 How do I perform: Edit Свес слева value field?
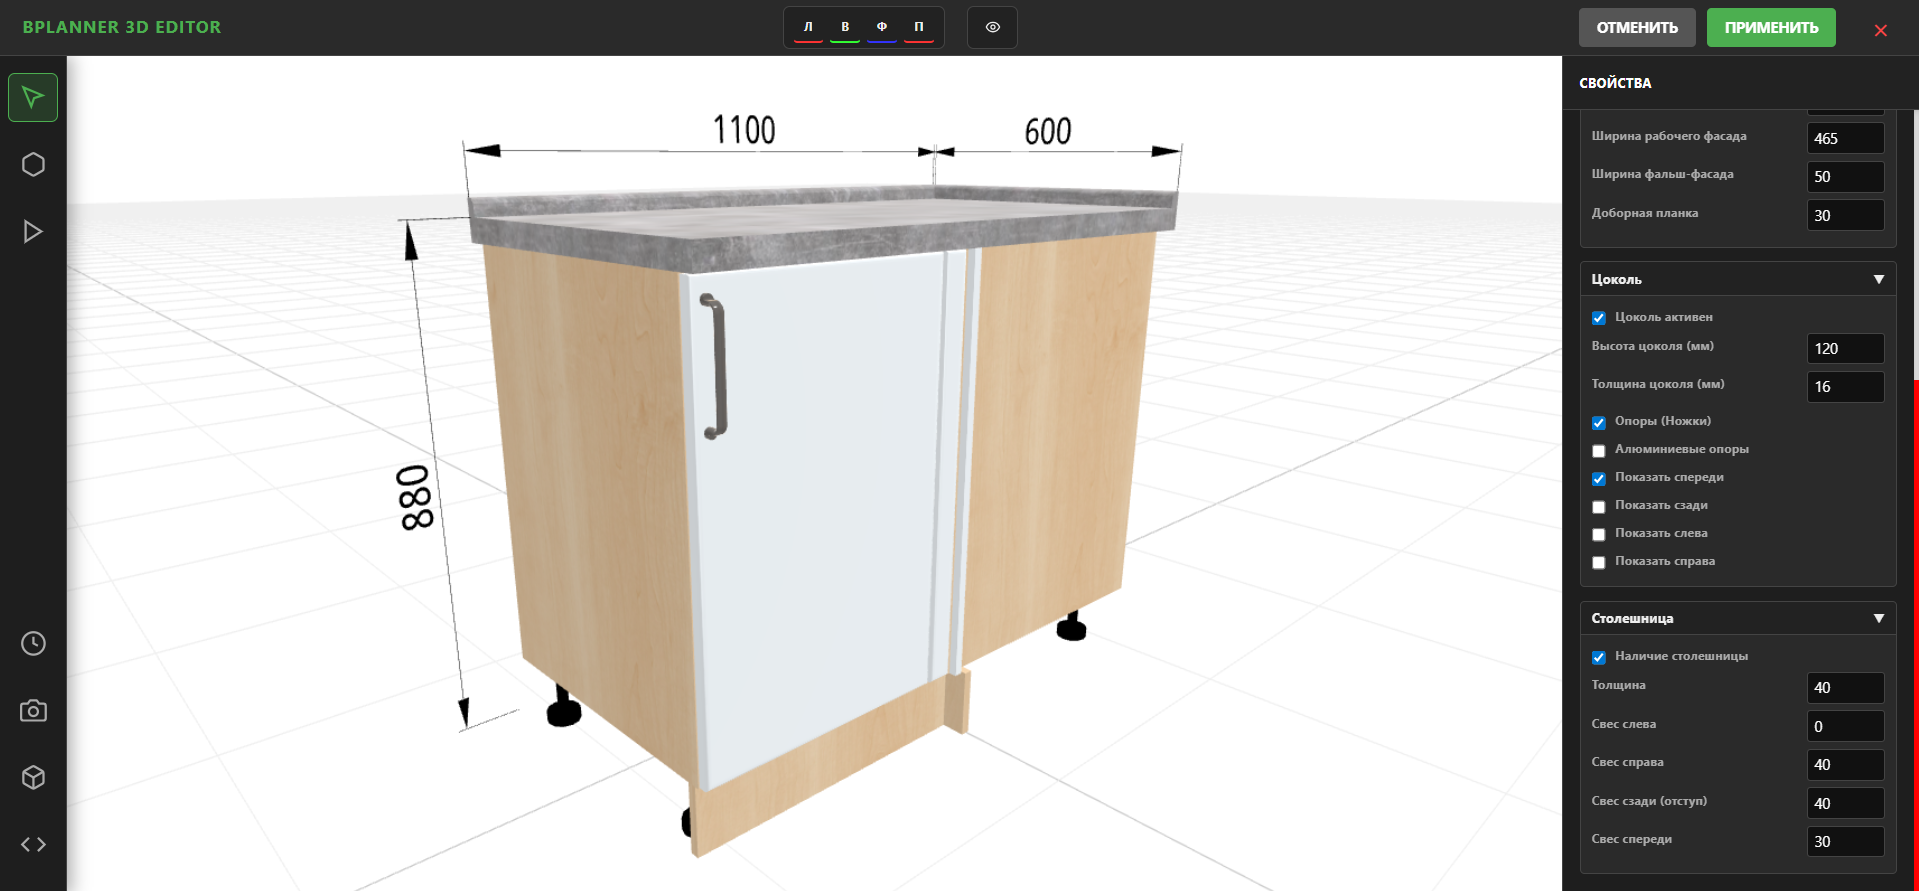click(x=1845, y=726)
